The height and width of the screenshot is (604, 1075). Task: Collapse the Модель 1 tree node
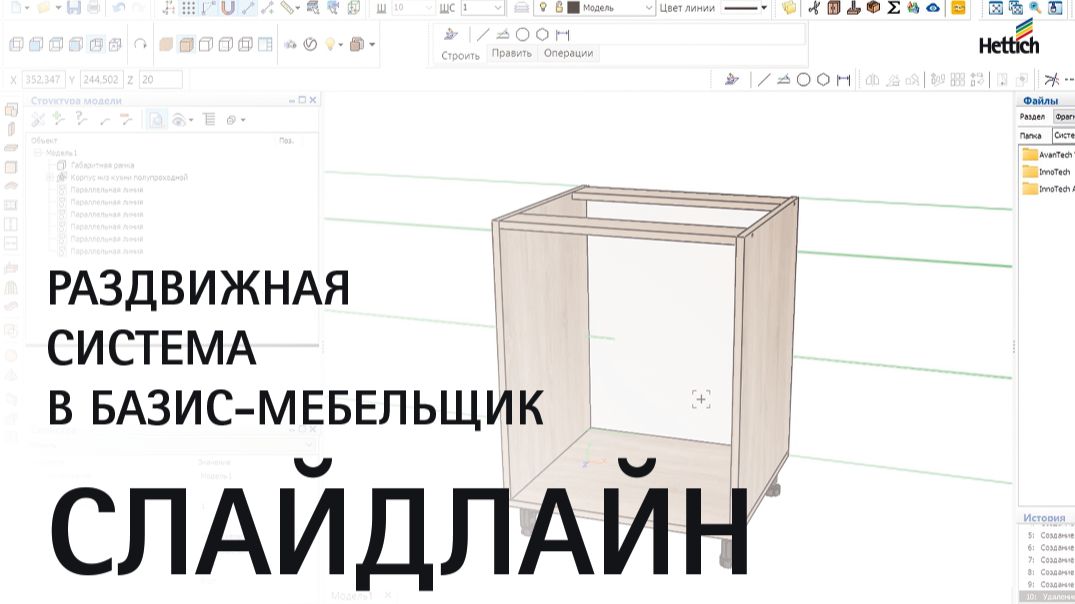click(x=38, y=153)
